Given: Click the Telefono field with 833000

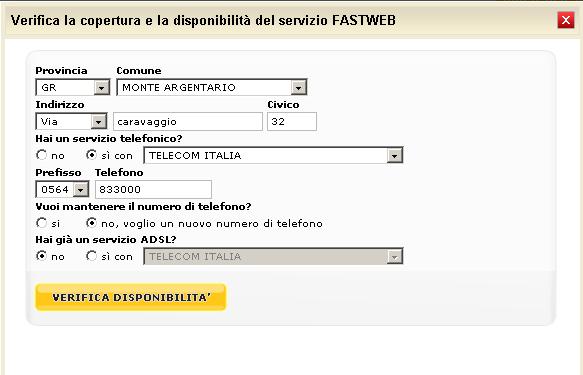Looking at the screenshot, I should 153,189.
